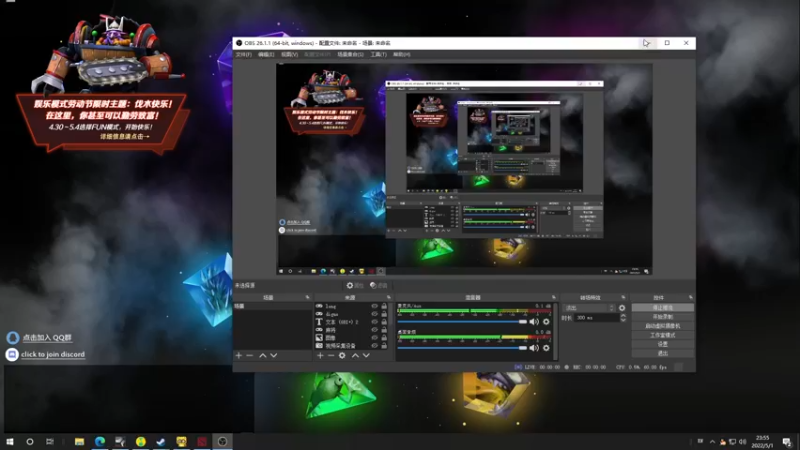
Task: Lock the digua source
Action: [x=384, y=314]
